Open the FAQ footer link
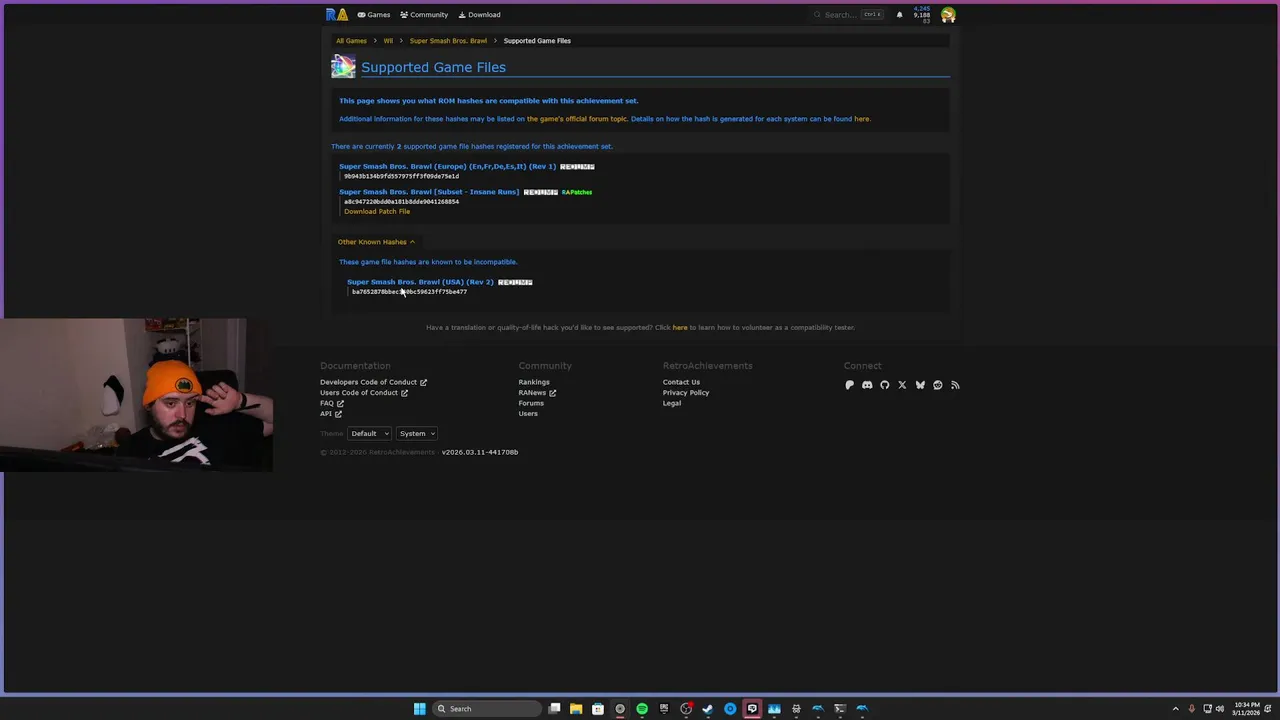 [x=331, y=403]
